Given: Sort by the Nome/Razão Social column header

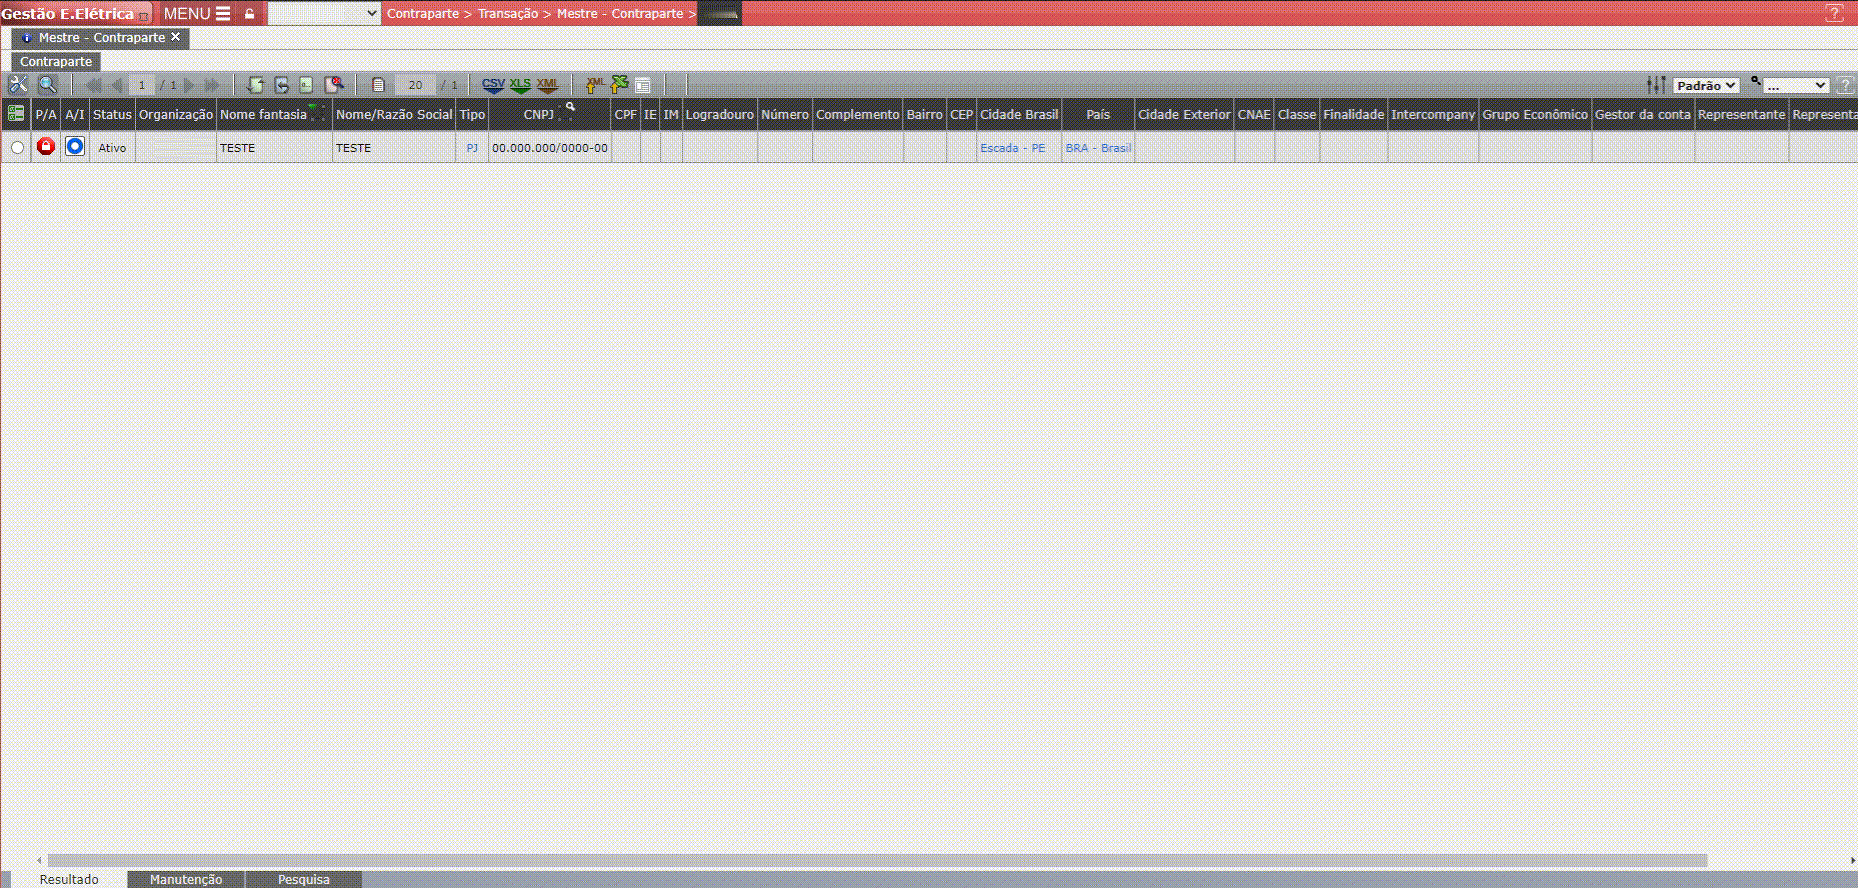Looking at the screenshot, I should (394, 115).
